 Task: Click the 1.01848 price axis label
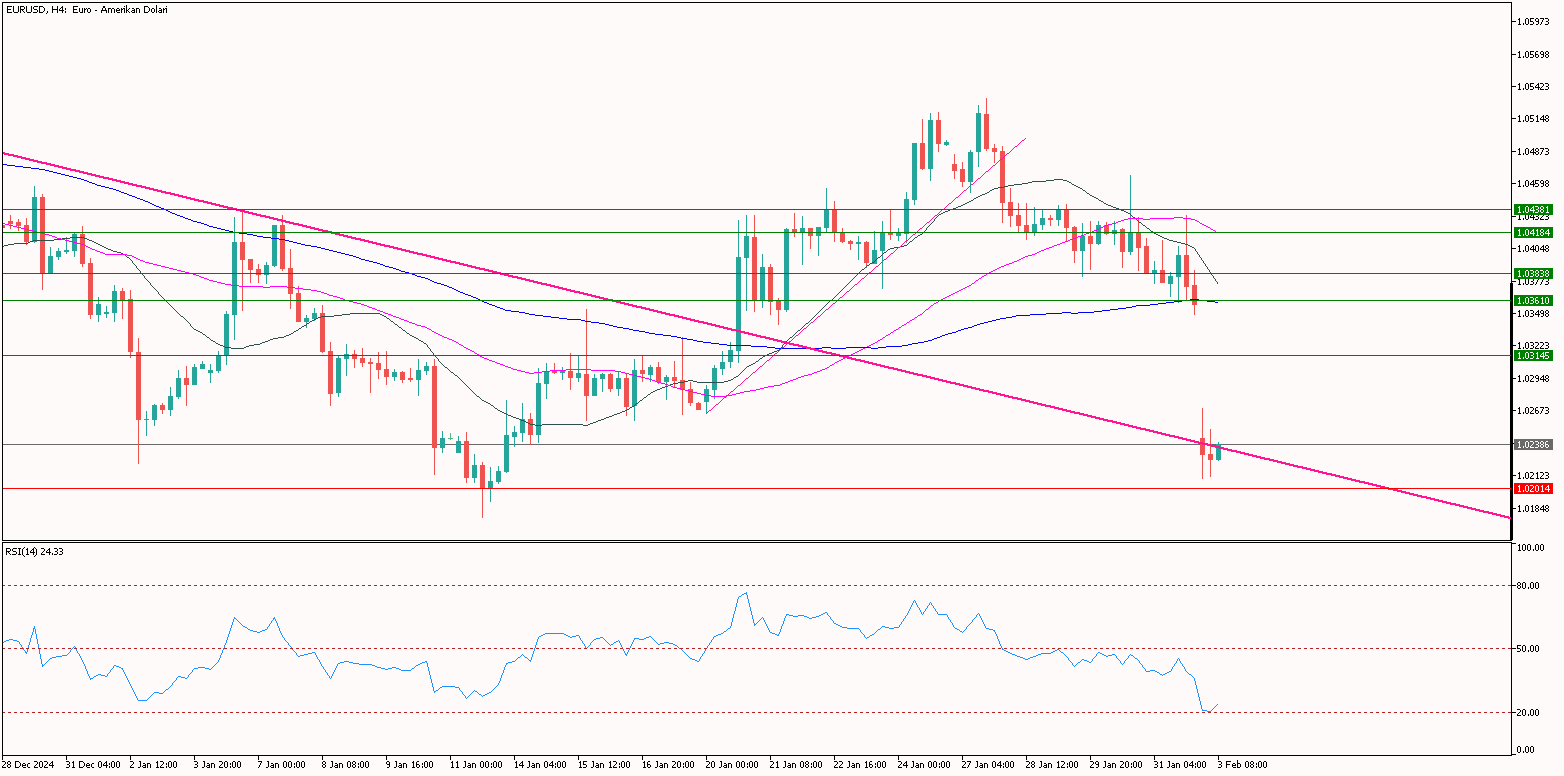[x=1533, y=509]
